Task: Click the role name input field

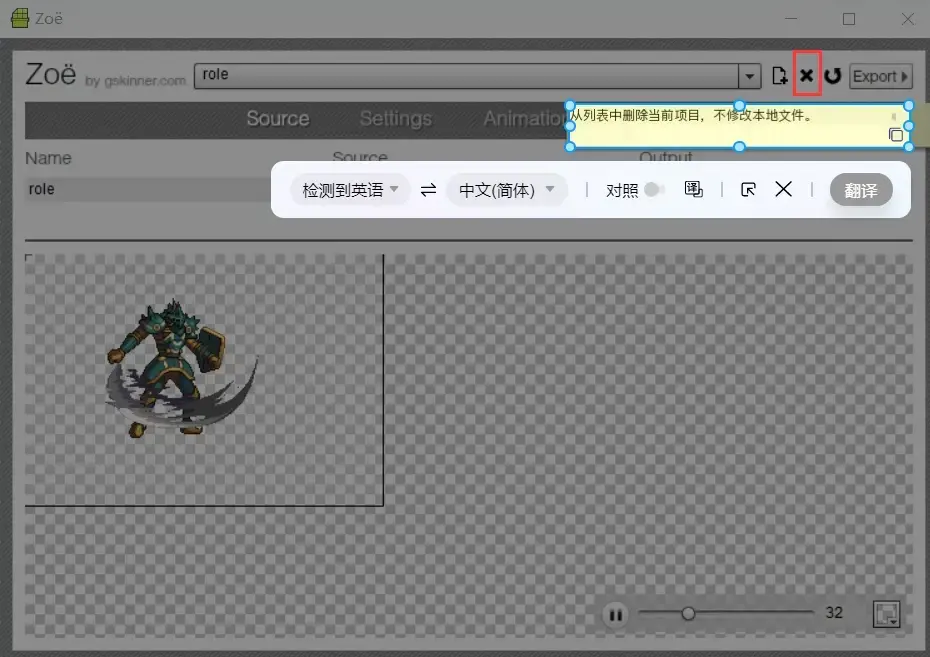Action: point(148,189)
